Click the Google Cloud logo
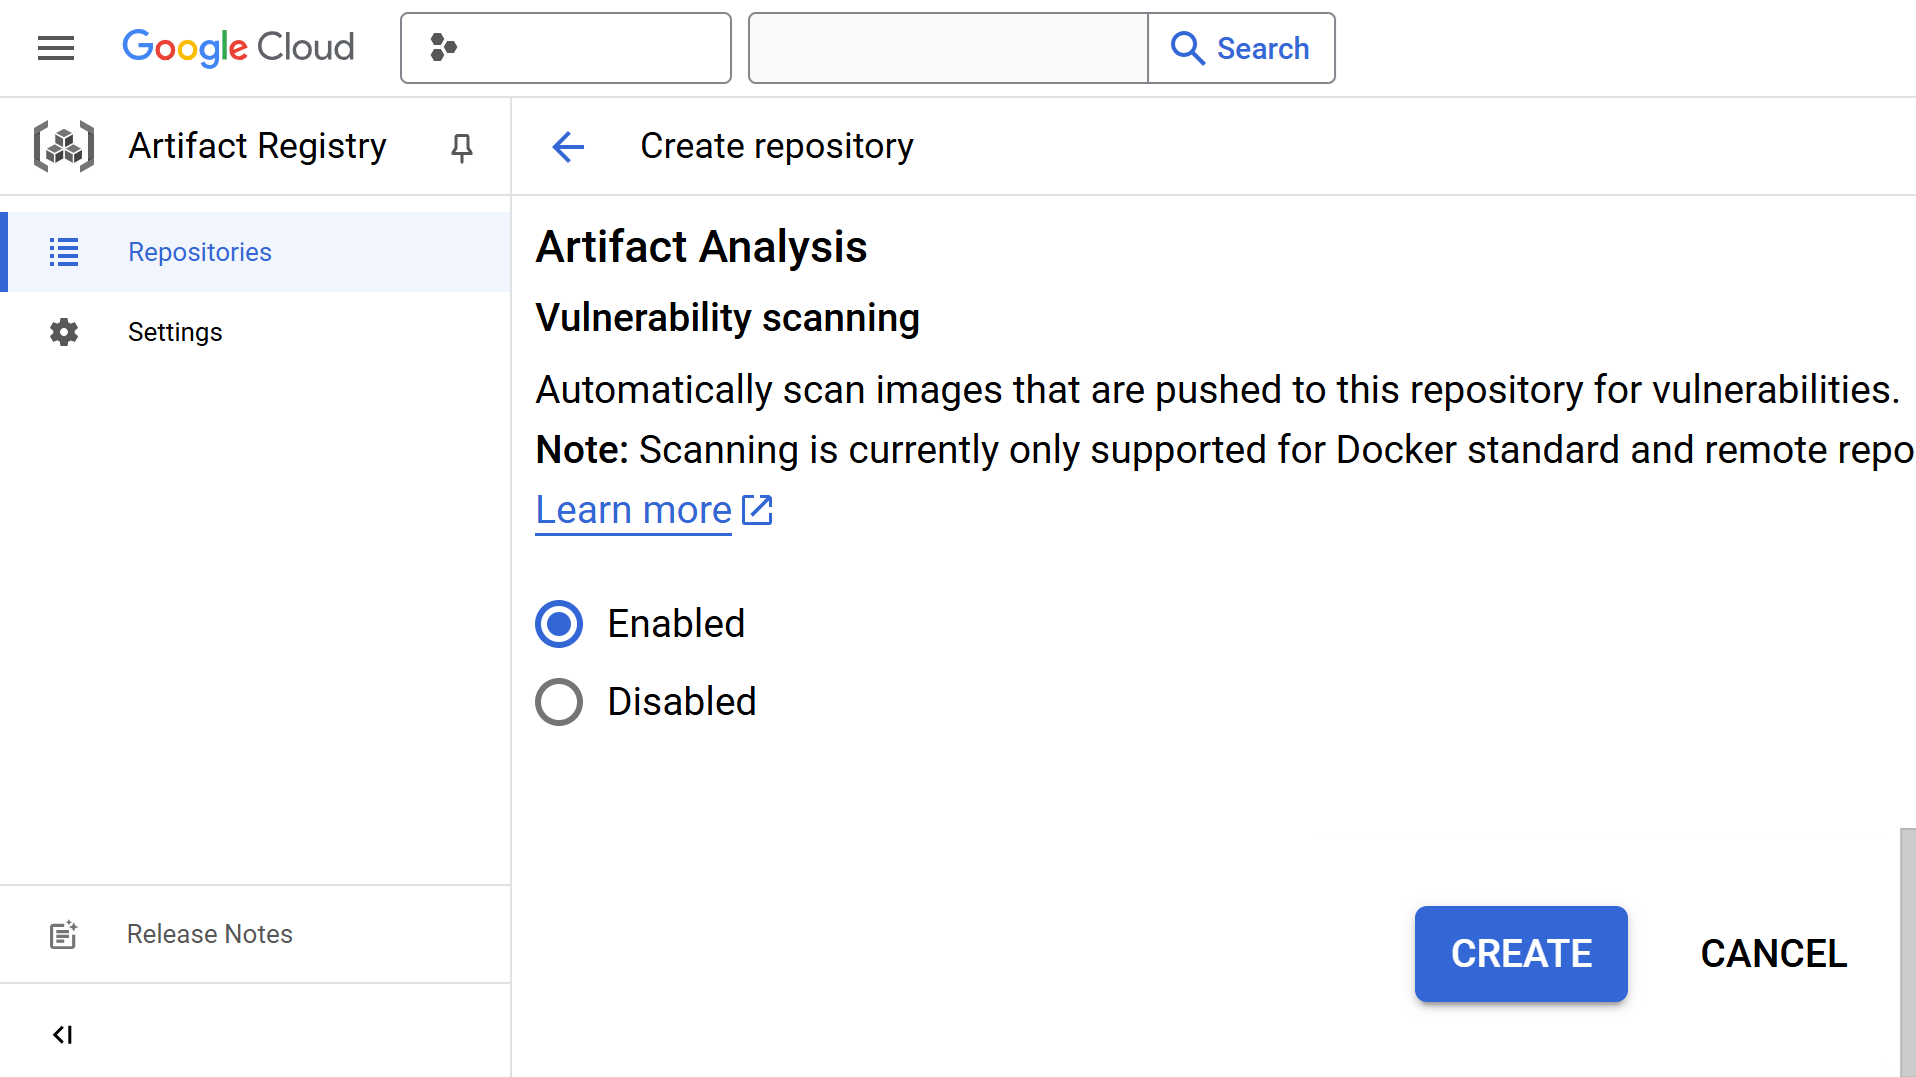 238,48
